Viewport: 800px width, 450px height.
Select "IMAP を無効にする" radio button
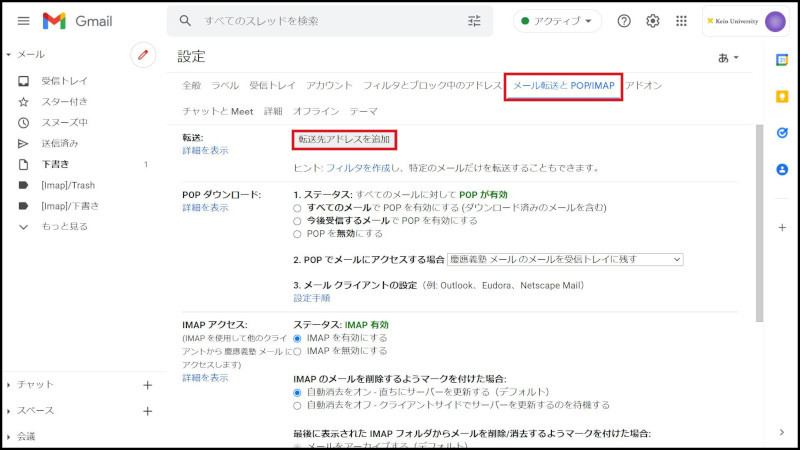297,352
